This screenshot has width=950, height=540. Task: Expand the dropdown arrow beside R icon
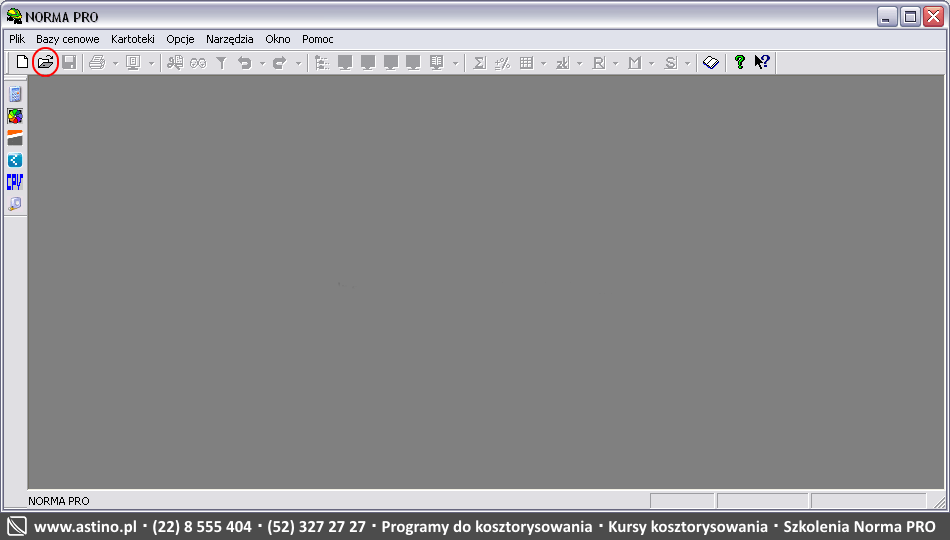point(616,63)
